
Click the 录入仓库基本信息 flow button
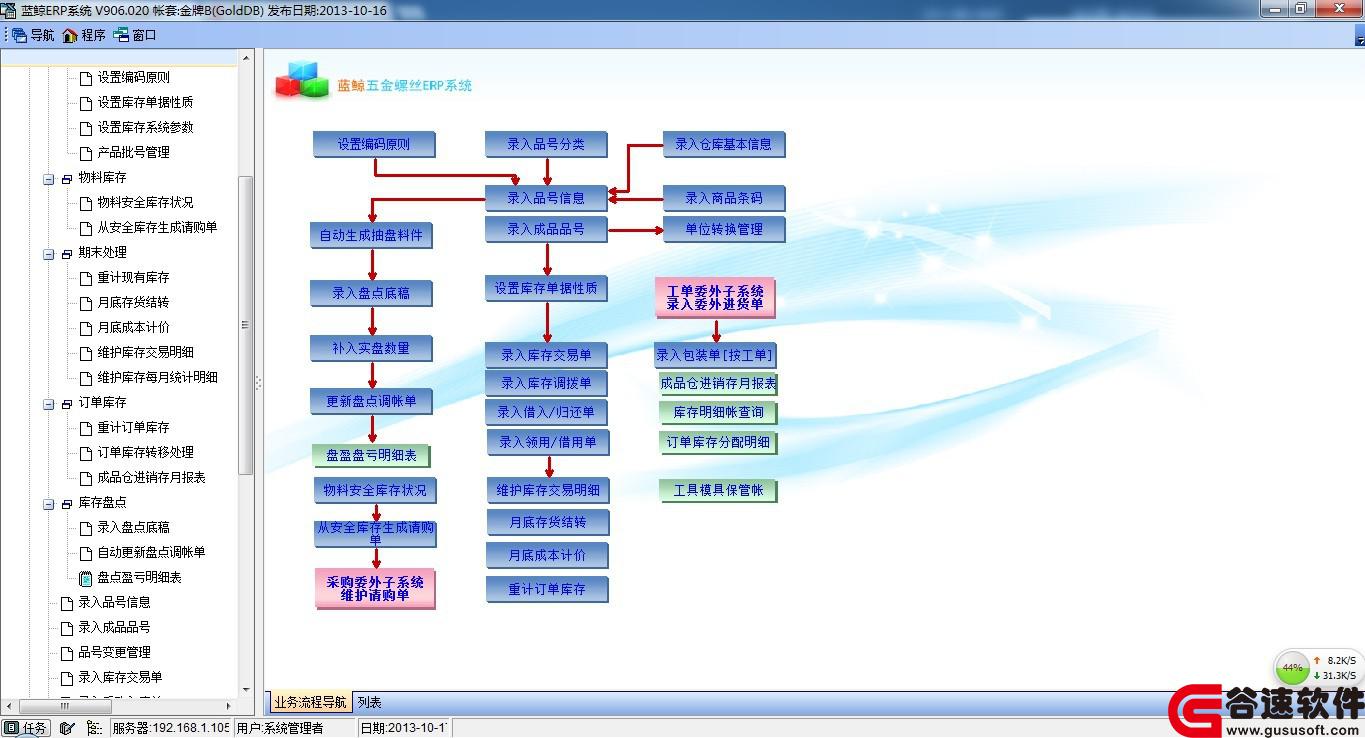[724, 144]
